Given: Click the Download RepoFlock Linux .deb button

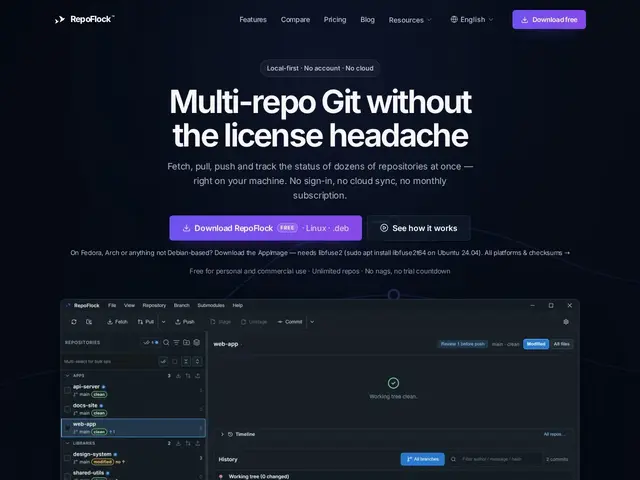Looking at the screenshot, I should tap(265, 228).
